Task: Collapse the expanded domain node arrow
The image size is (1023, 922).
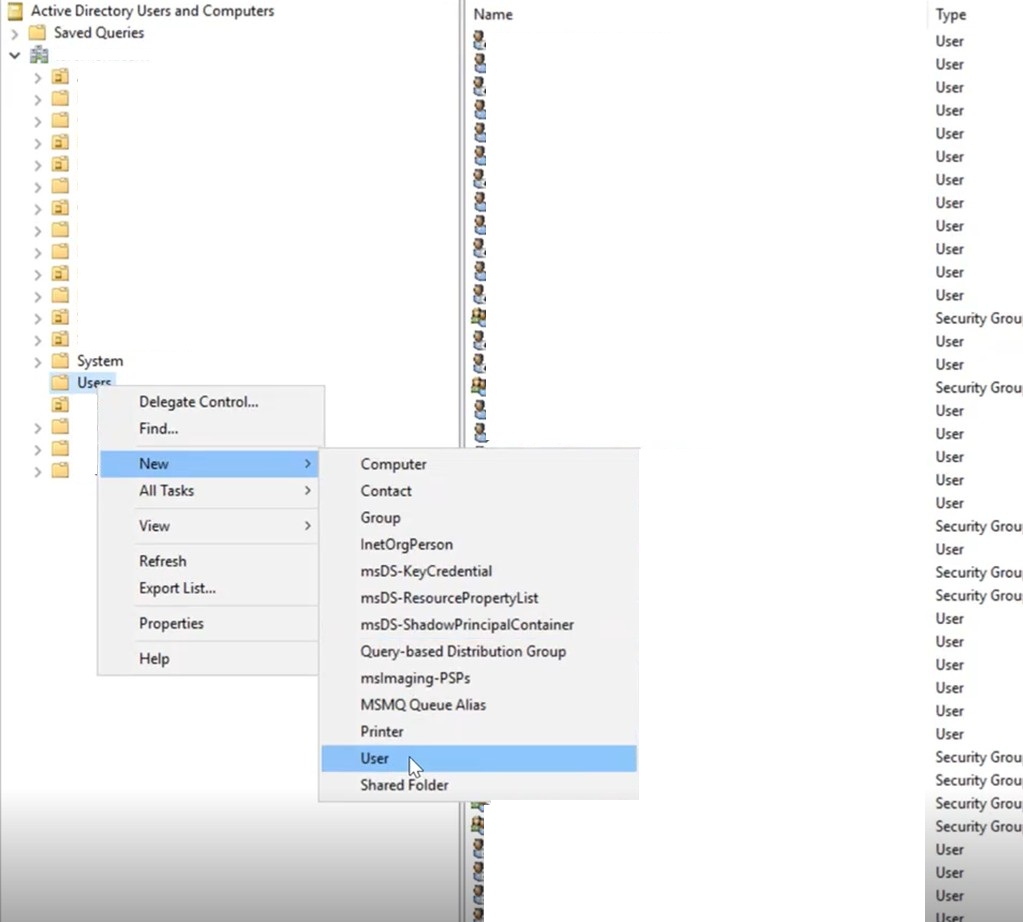Action: [14, 55]
